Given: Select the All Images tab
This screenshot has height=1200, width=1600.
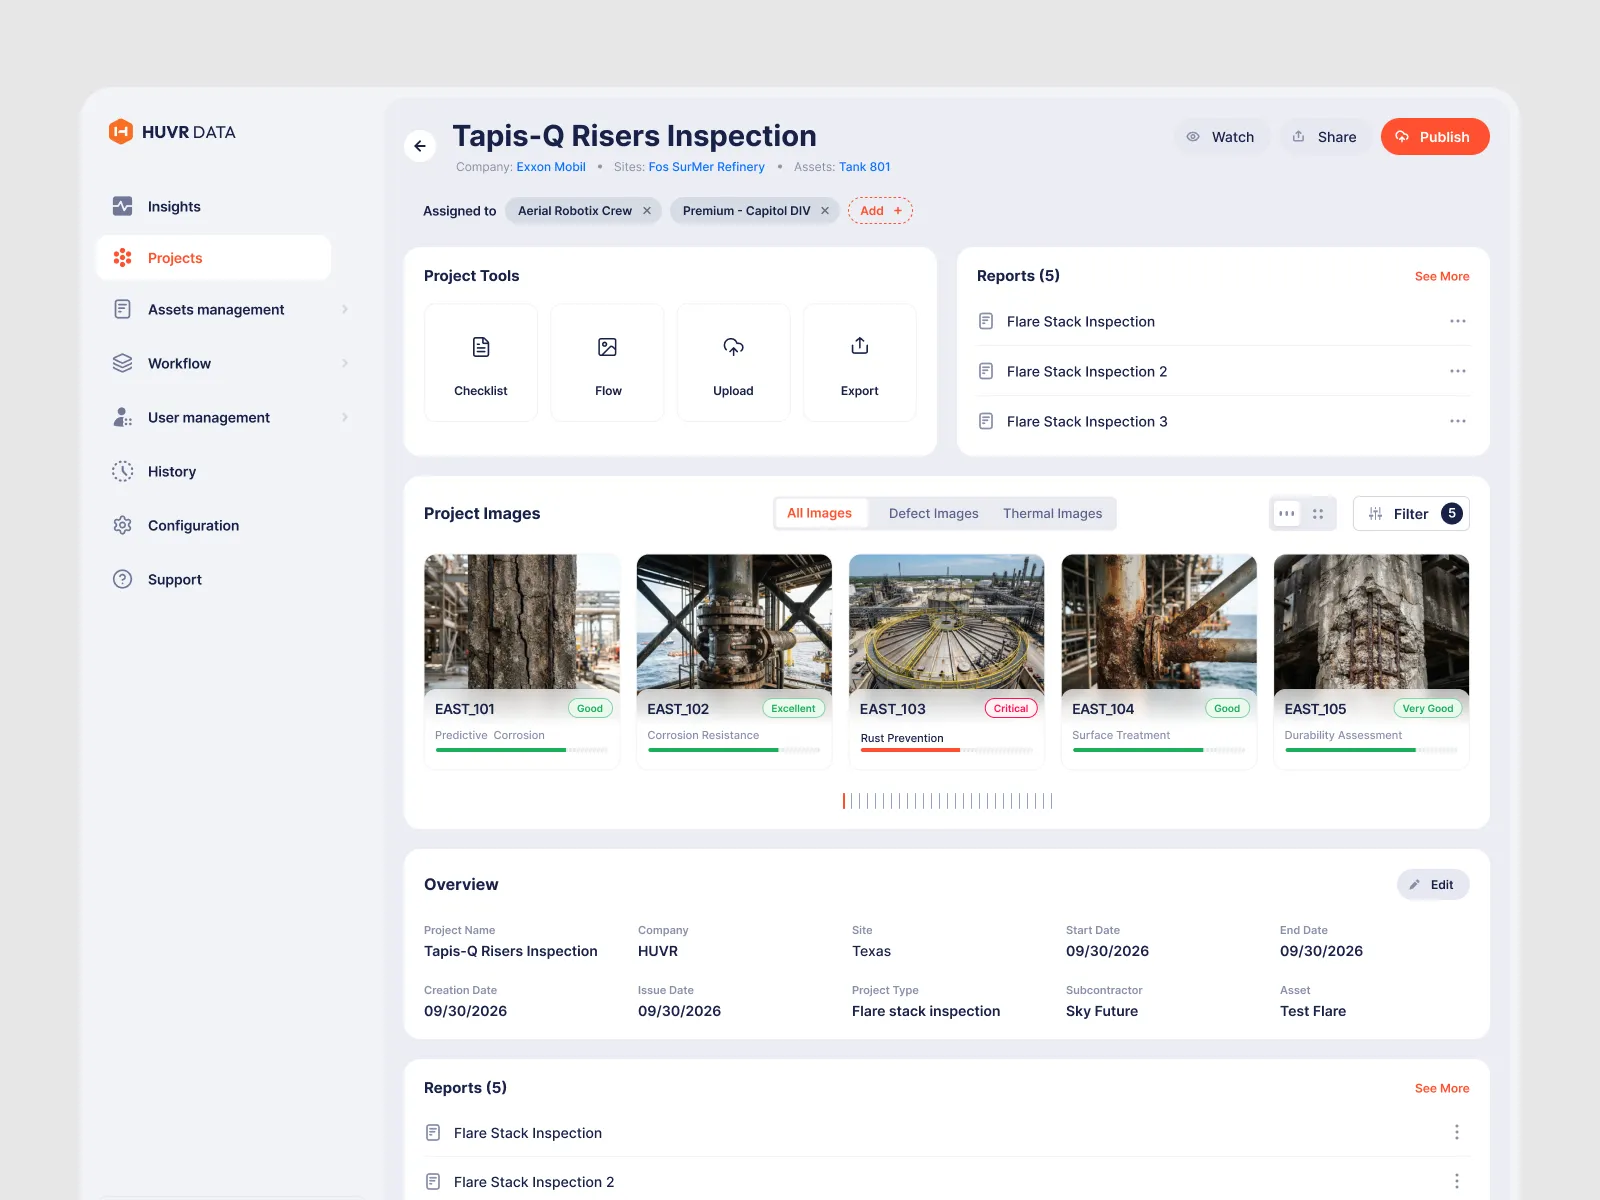Looking at the screenshot, I should (820, 513).
